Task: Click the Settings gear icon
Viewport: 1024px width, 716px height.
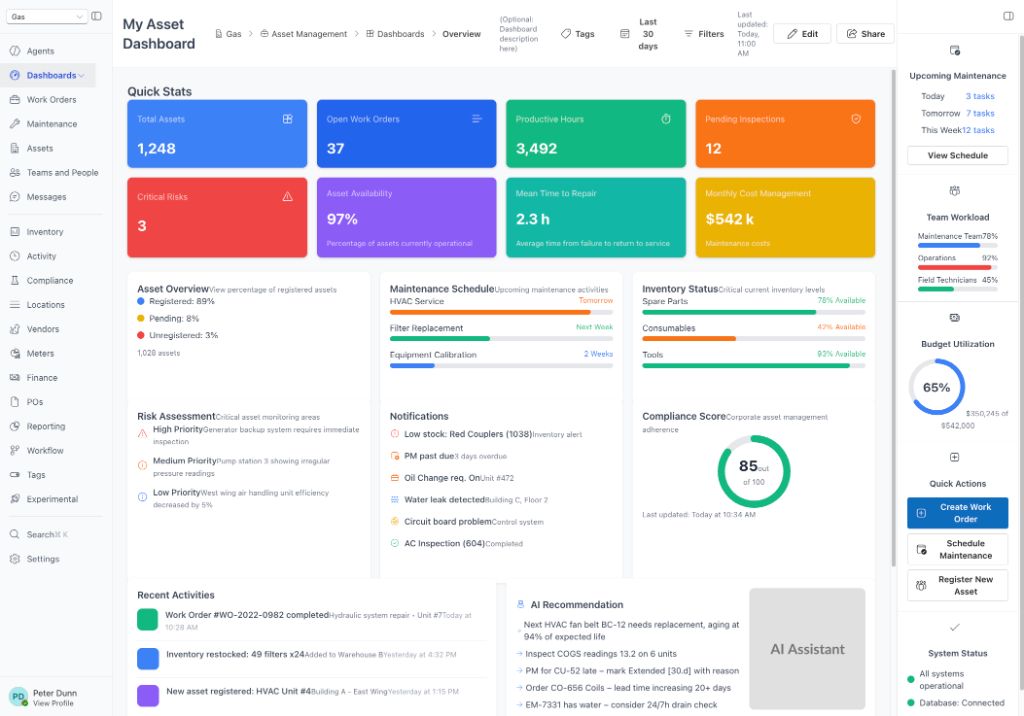Action: click(17, 559)
